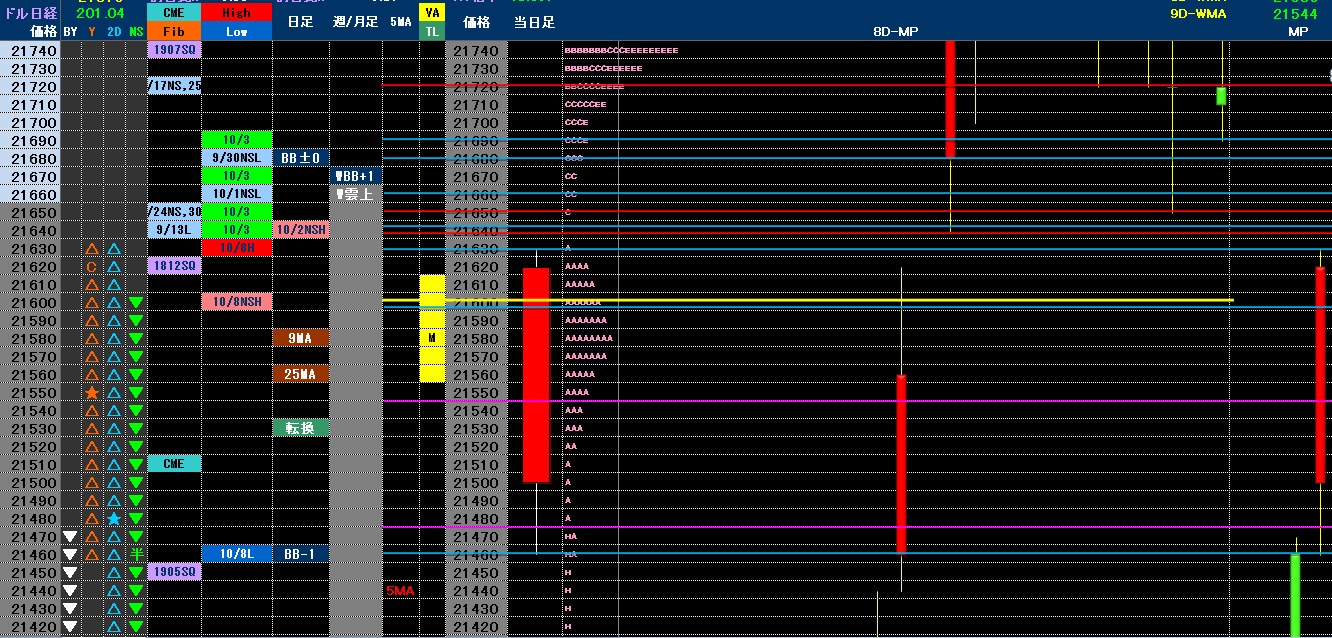Click the 1812SQ purple label
The width and height of the screenshot is (1332, 638).
tap(174, 266)
